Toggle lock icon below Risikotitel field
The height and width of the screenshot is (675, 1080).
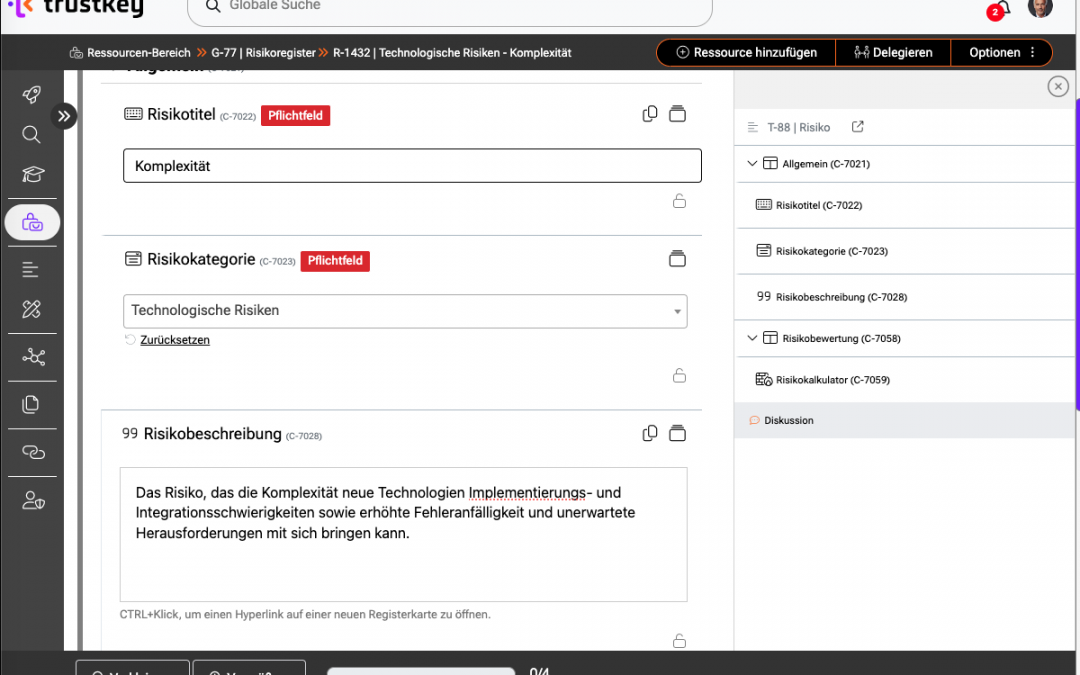click(679, 201)
